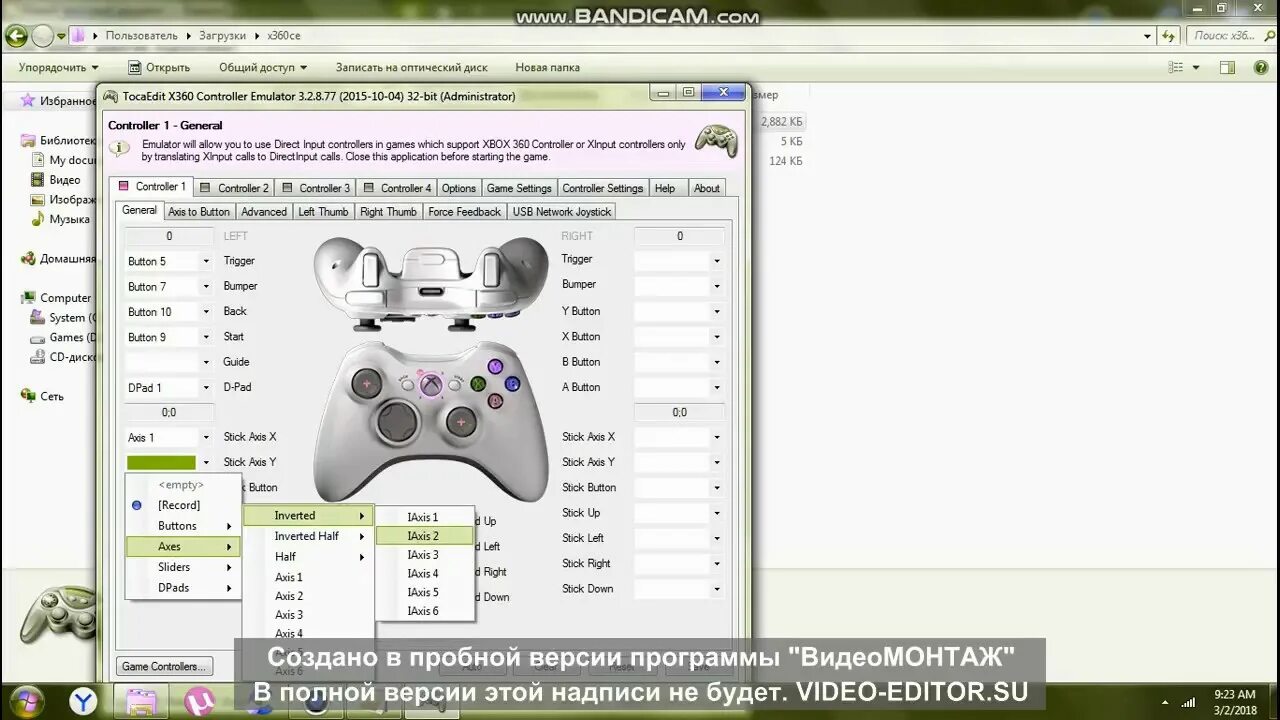Screen dimensions: 1280x720
Task: Open Explorer help question mark icon
Action: point(1260,67)
